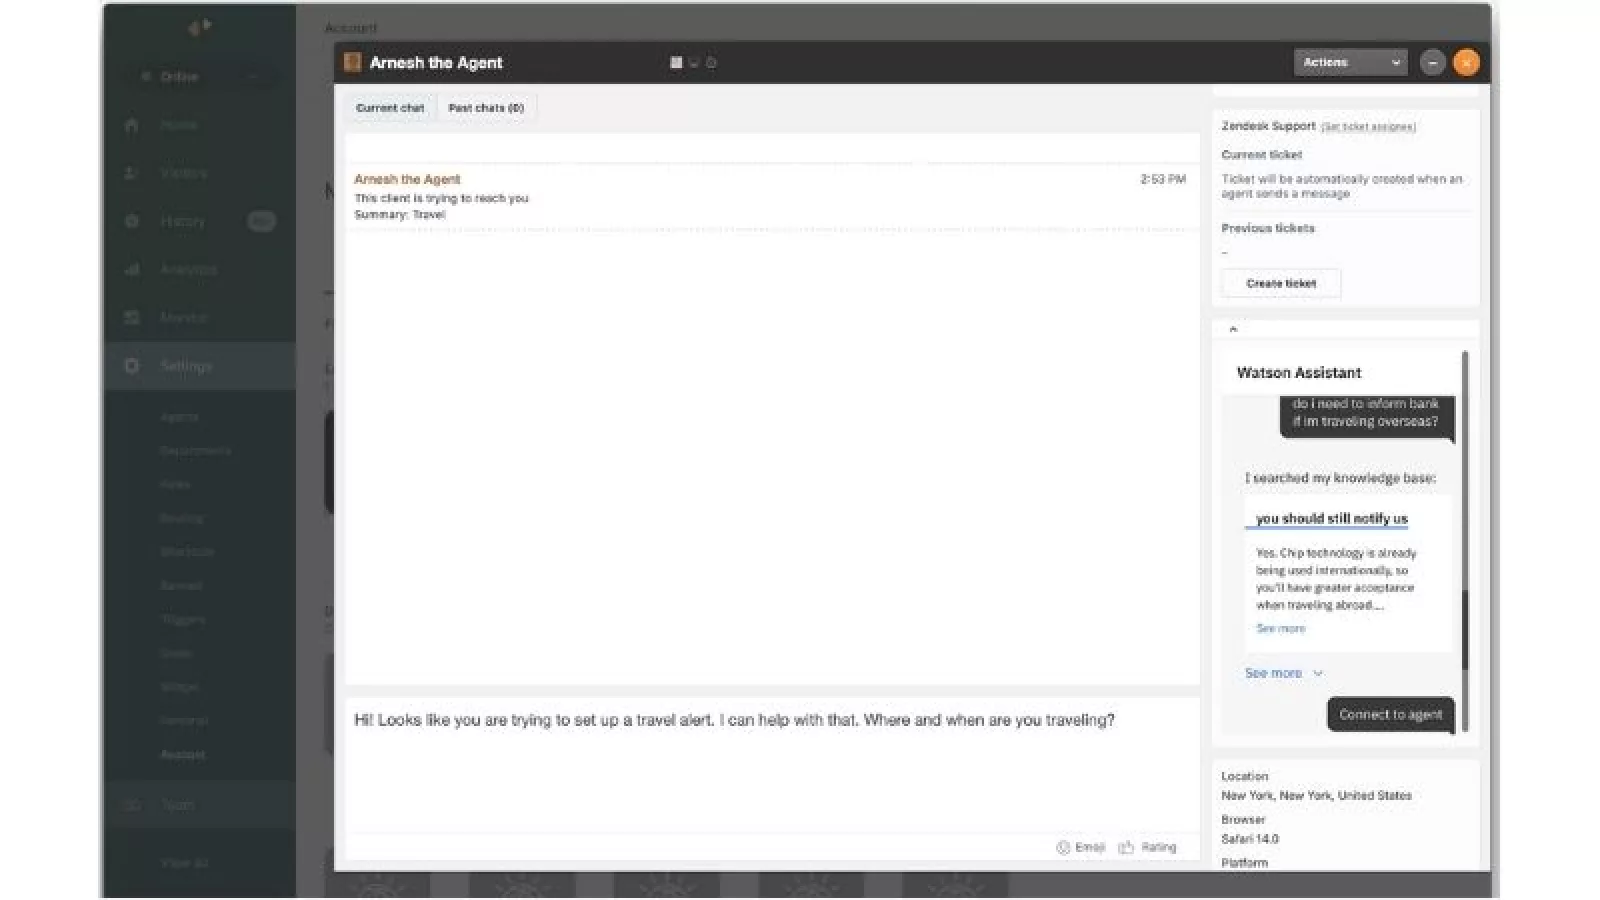This screenshot has width=1600, height=900.
Task: Open the Online status dropdown
Action: coord(199,76)
